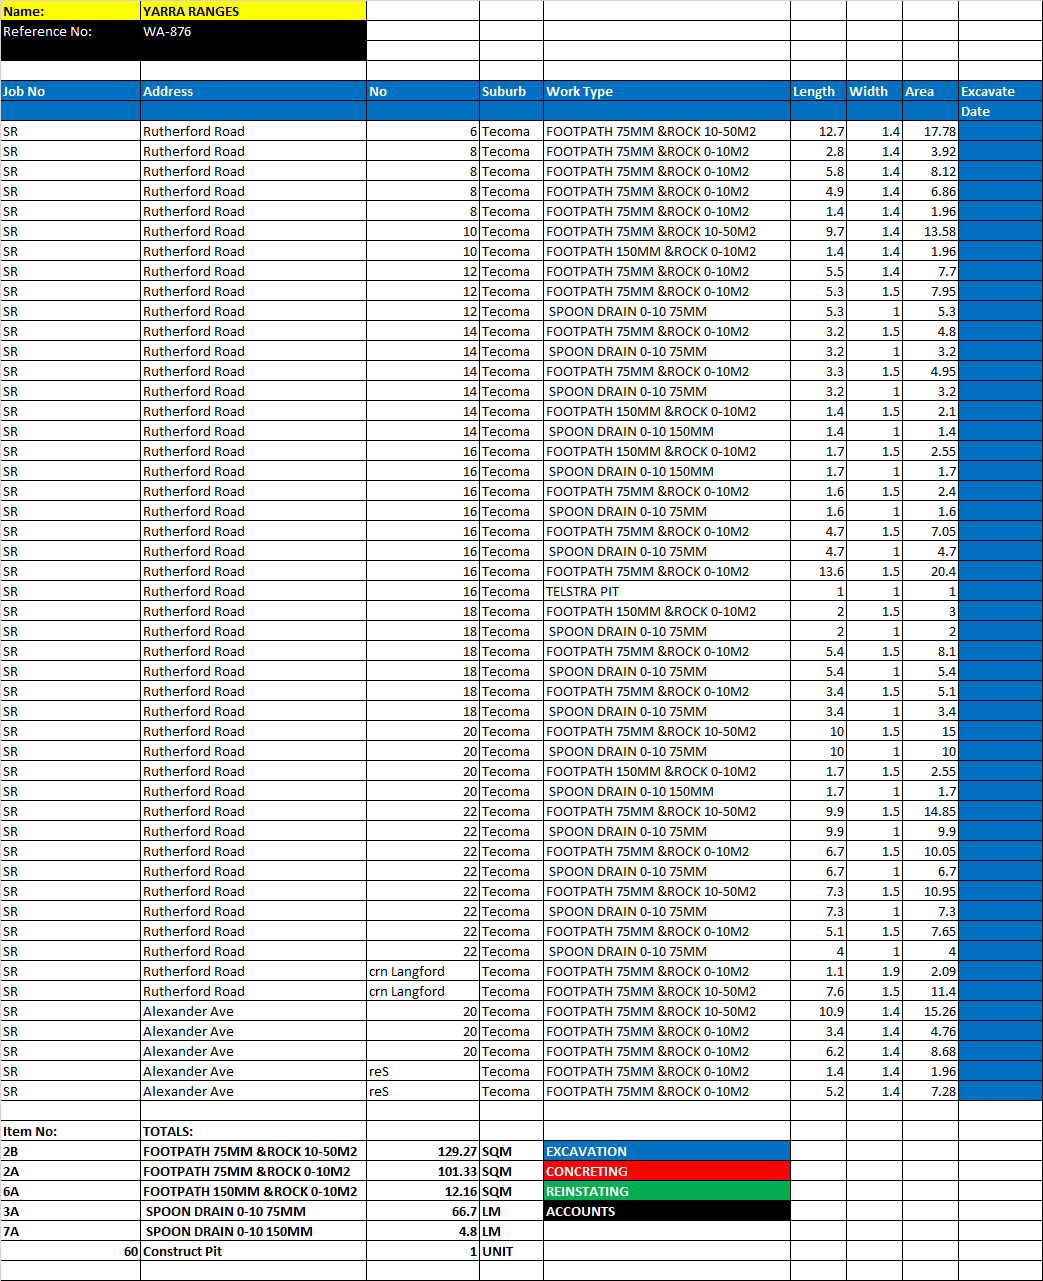Select area value 6.86
1043x1281 pixels.
click(x=930, y=191)
